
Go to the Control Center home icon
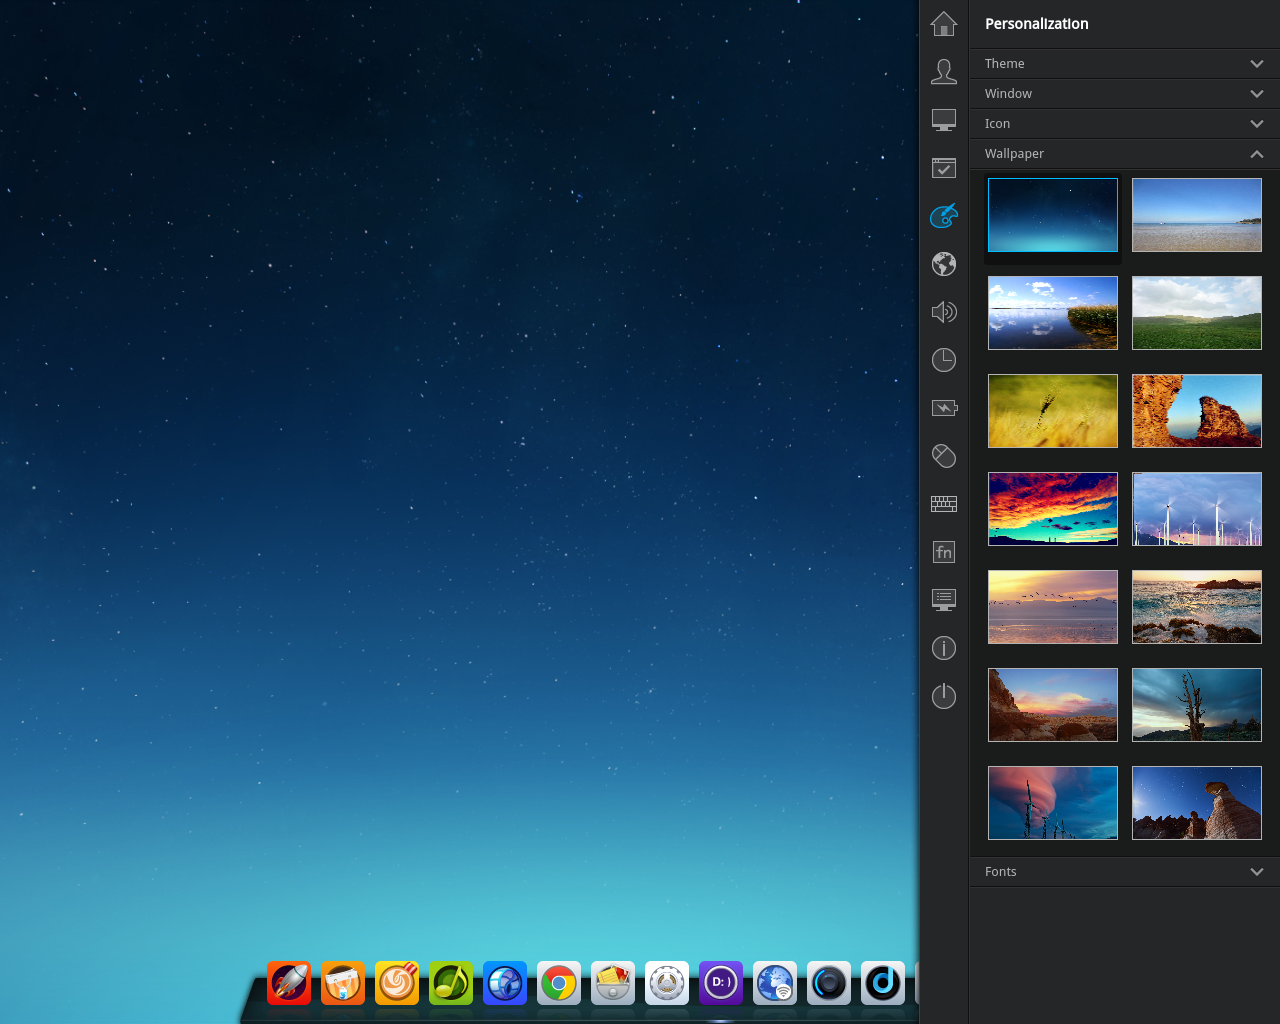click(944, 23)
